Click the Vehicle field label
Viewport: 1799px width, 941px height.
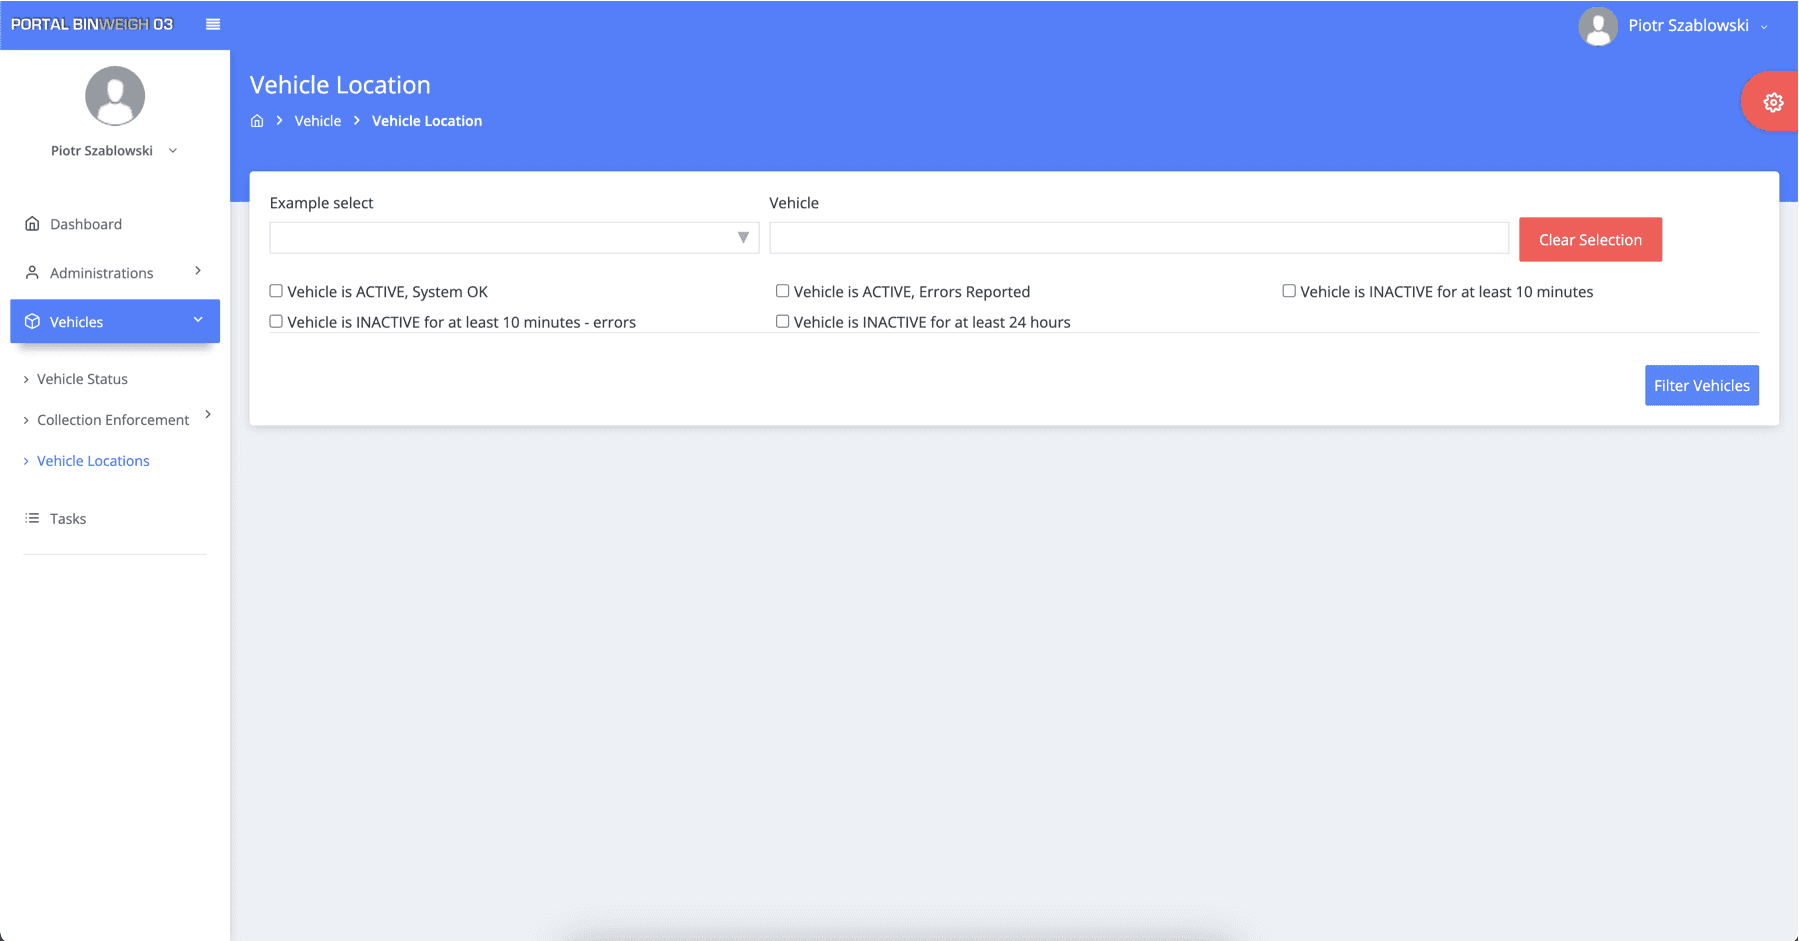point(794,203)
